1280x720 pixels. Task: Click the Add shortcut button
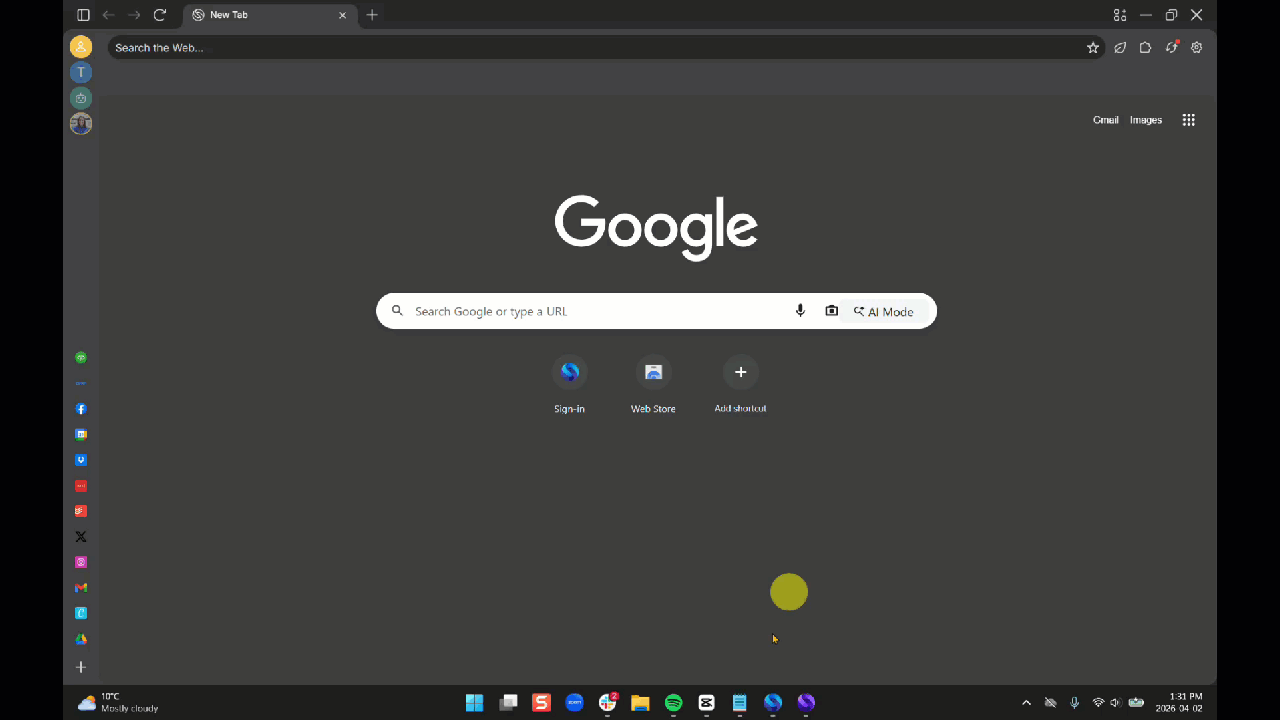coord(741,384)
